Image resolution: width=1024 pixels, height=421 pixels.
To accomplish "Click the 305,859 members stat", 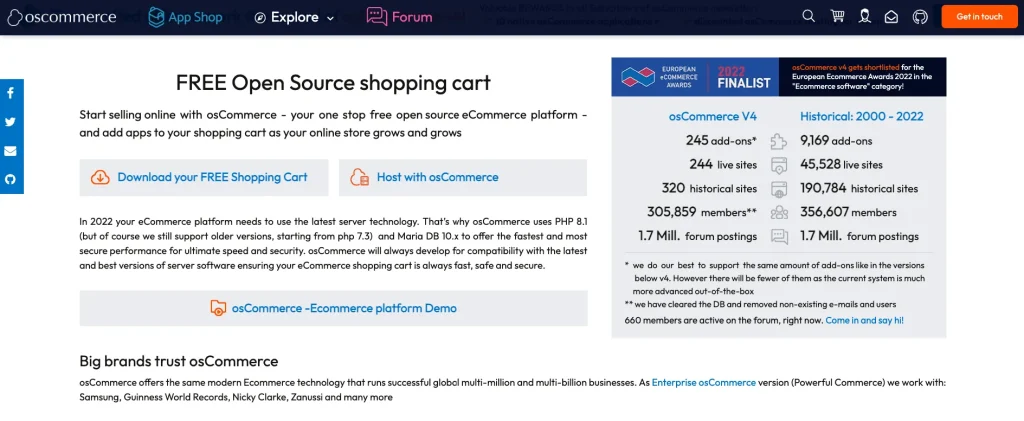I will 702,212.
